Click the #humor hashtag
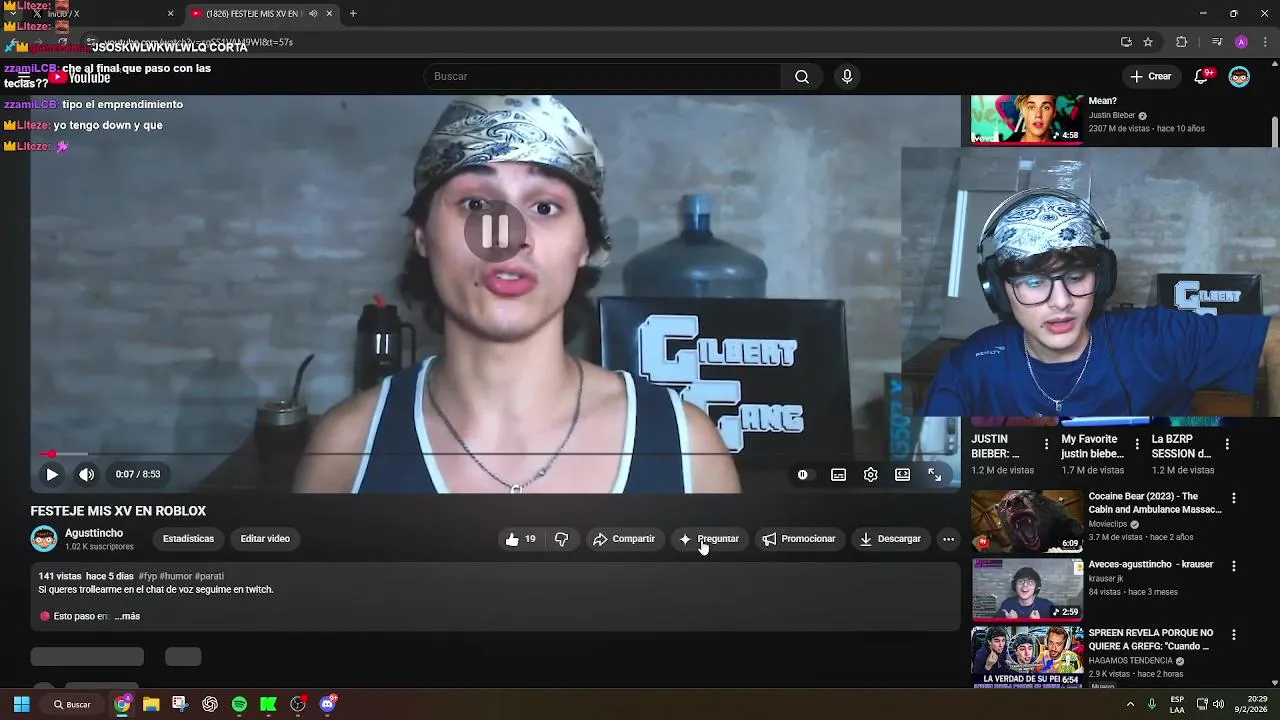The image size is (1280, 720). (175, 577)
